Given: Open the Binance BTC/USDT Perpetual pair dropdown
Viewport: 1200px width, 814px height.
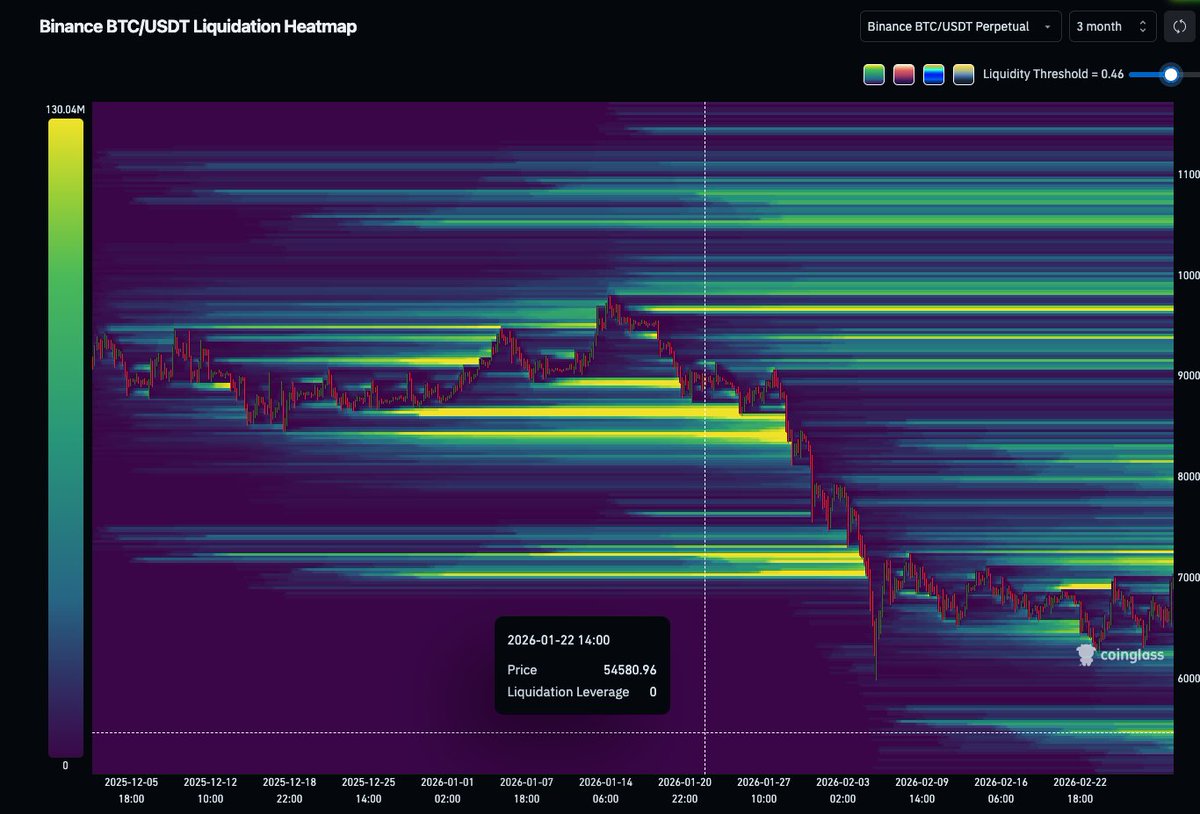Looking at the screenshot, I should click(x=960, y=27).
